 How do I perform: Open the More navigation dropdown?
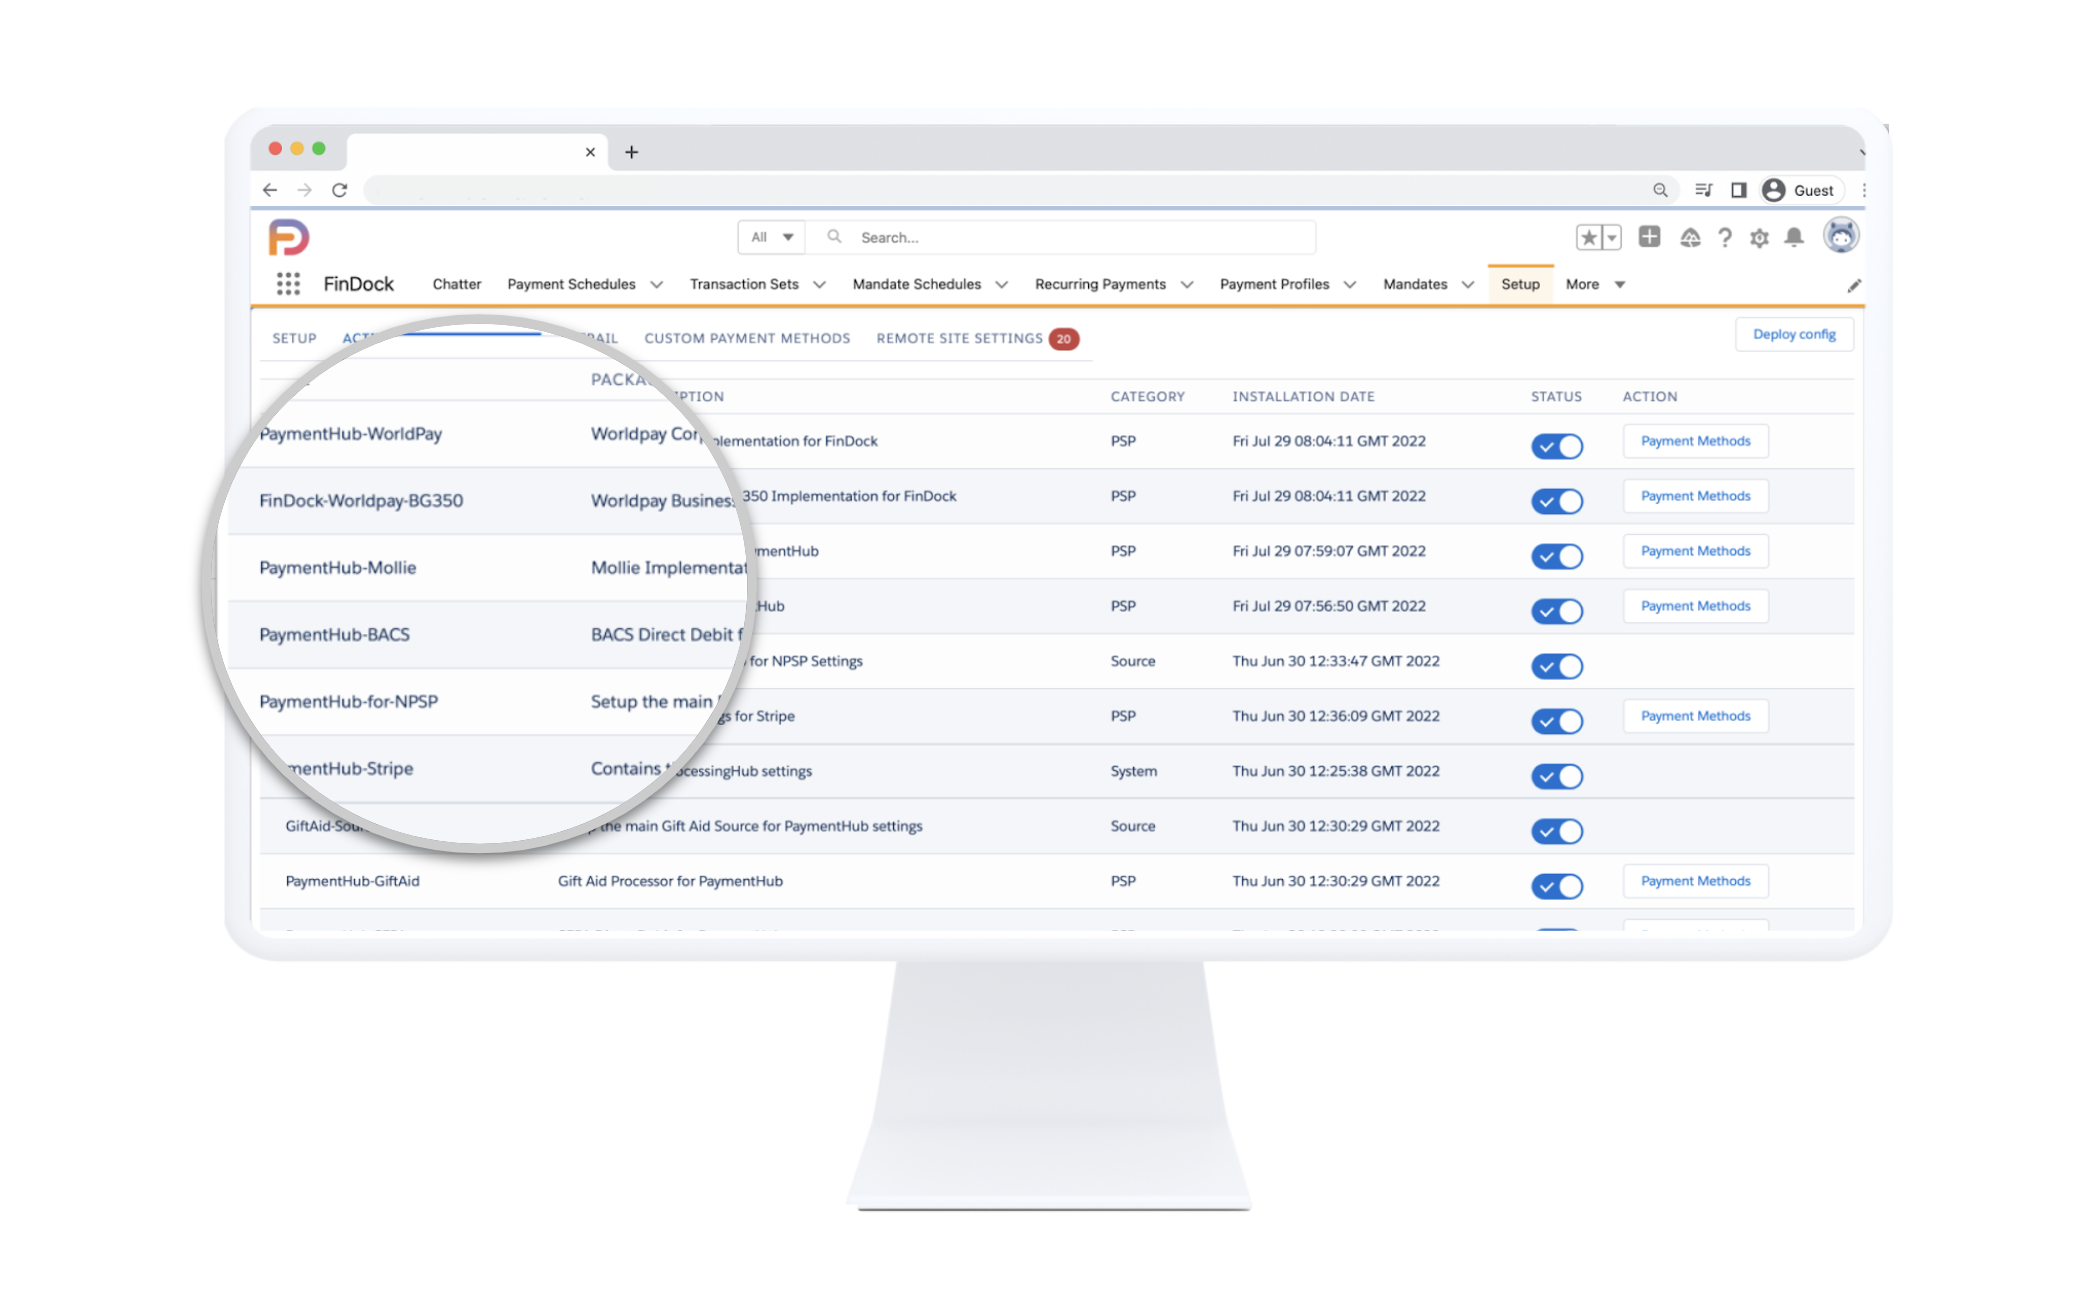pos(1595,285)
